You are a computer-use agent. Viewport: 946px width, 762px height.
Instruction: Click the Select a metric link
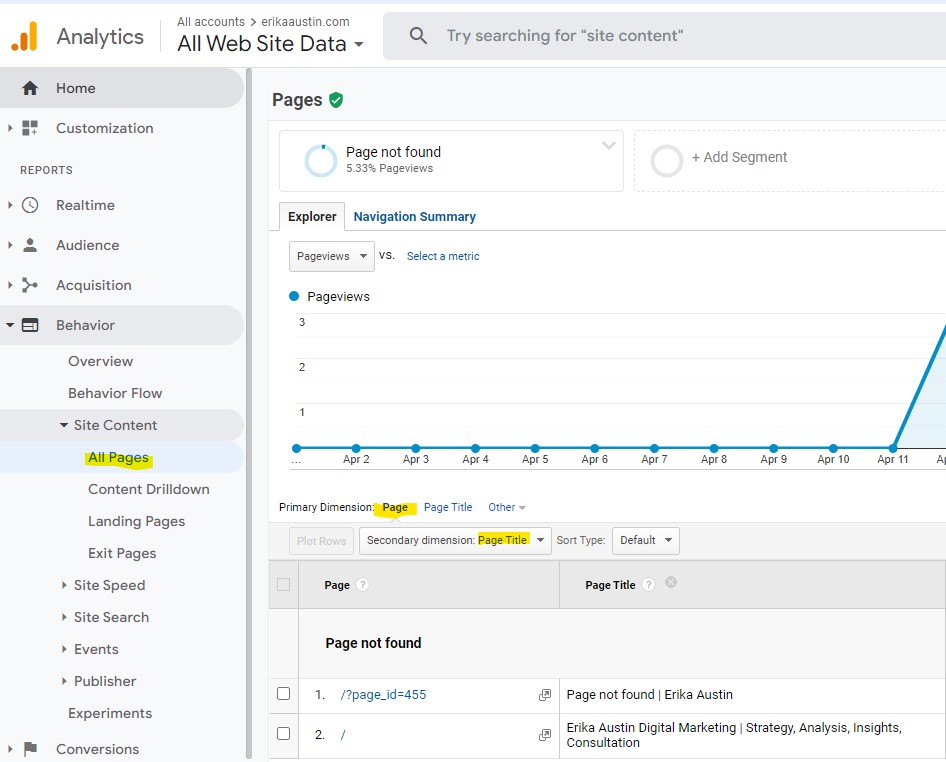[443, 256]
